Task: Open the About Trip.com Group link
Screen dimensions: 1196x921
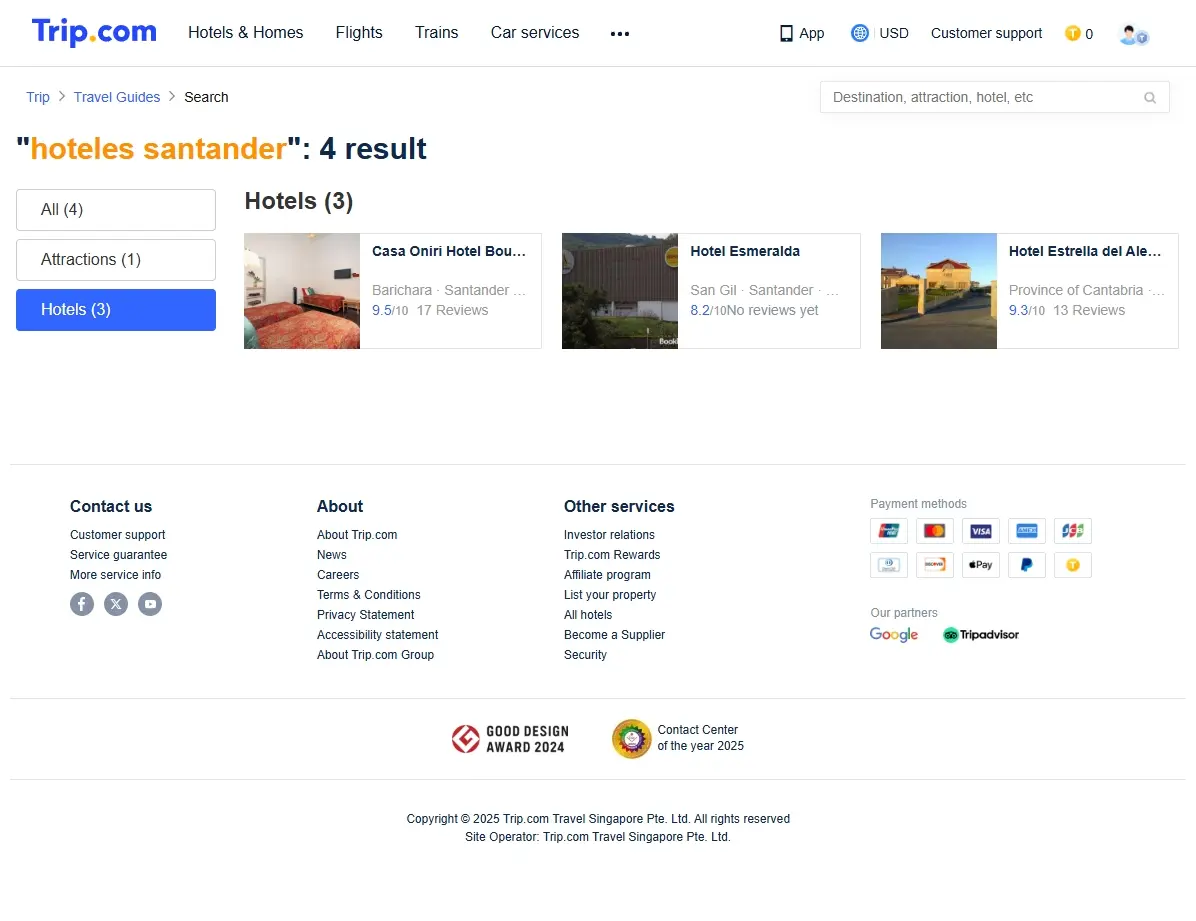Action: click(375, 655)
